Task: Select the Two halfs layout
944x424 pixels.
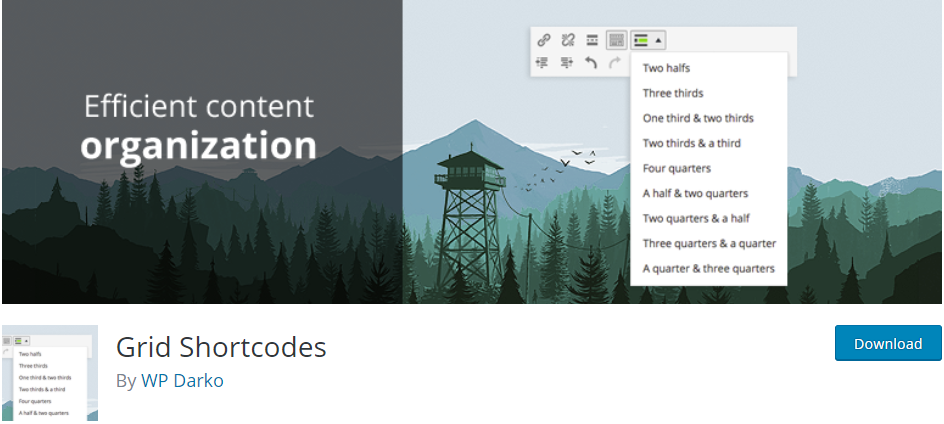Action: 666,68
